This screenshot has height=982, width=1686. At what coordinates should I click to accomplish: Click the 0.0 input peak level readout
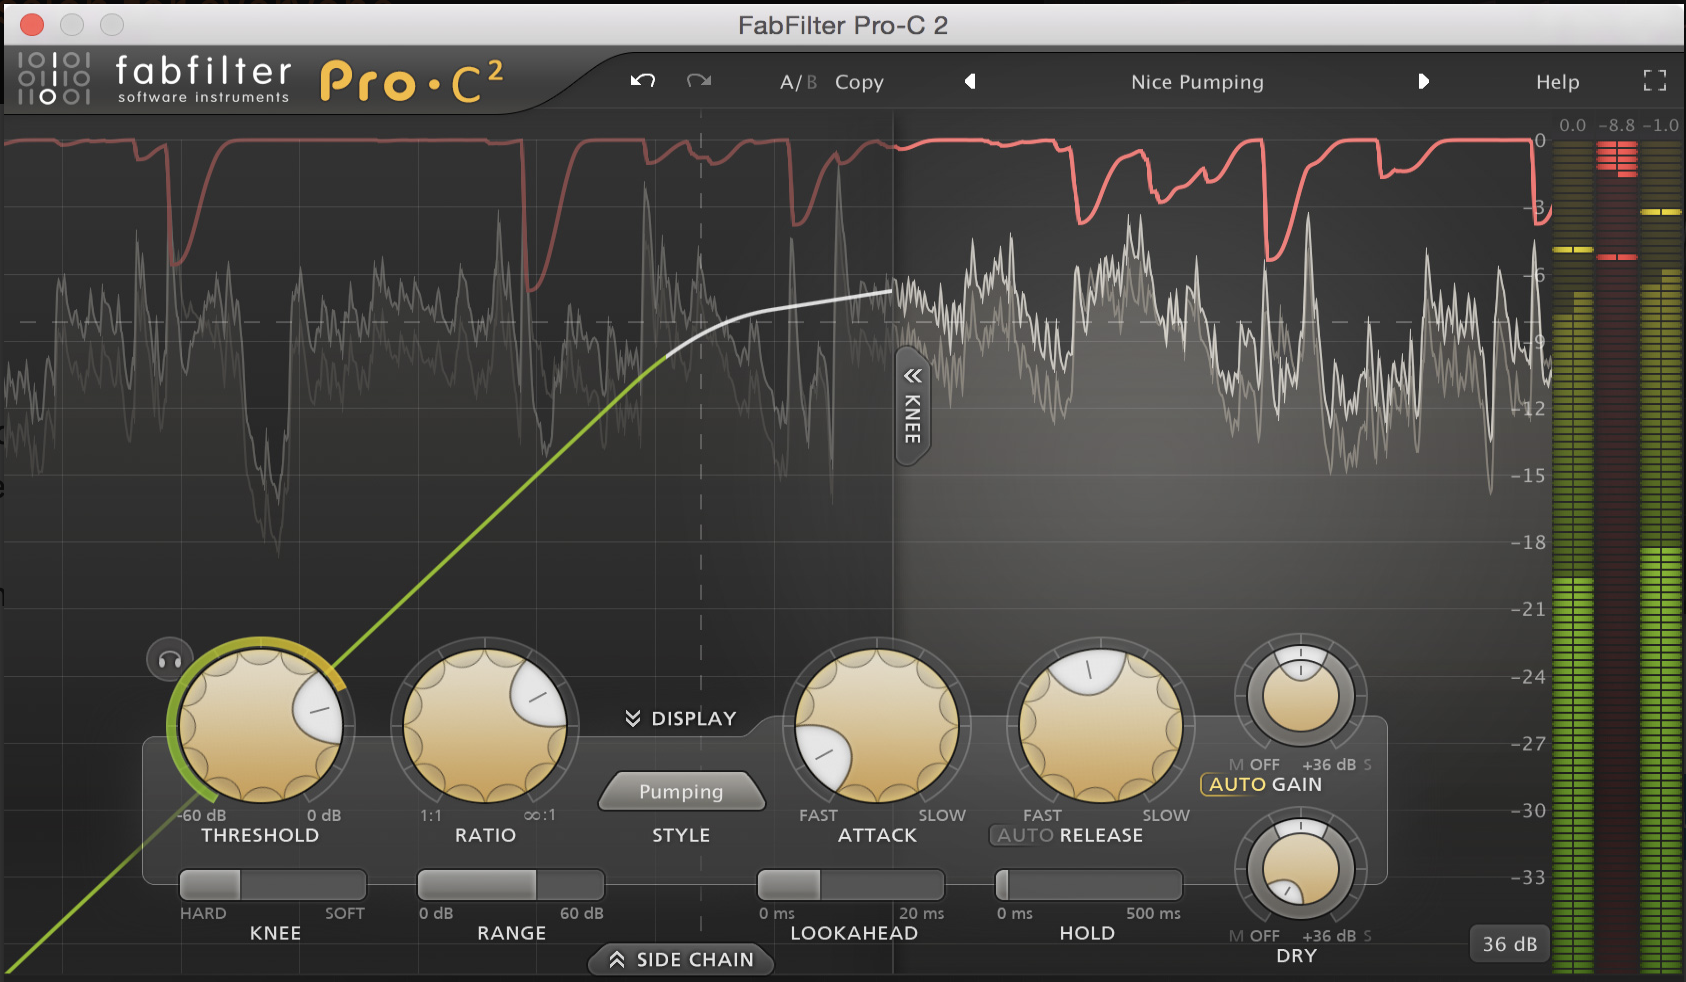(x=1572, y=125)
